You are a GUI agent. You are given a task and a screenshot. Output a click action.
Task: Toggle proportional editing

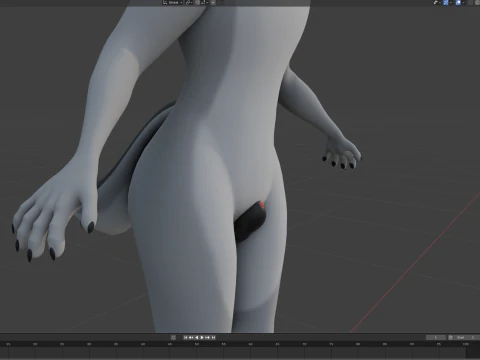click(213, 2)
